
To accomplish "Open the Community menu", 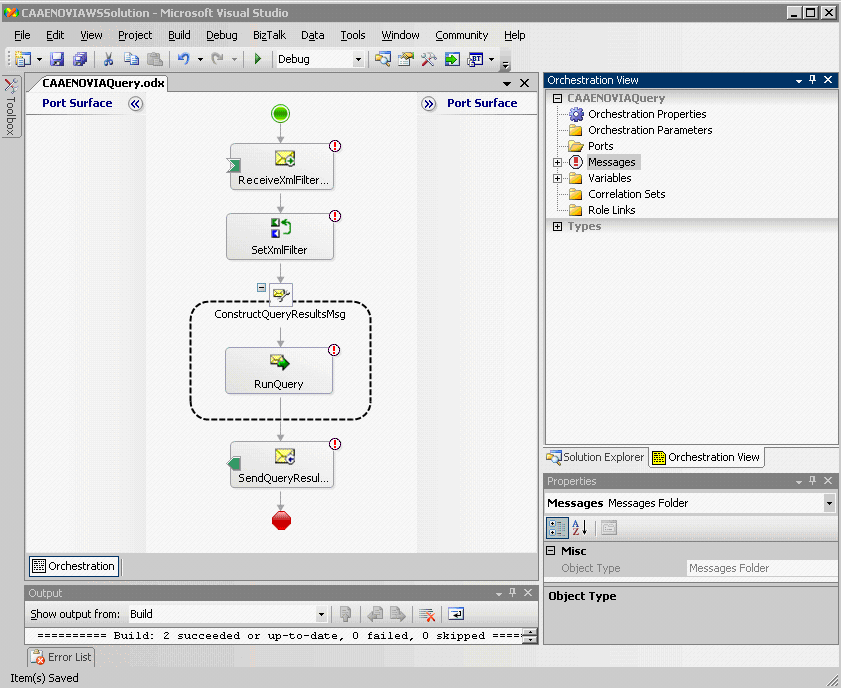I will click(461, 35).
